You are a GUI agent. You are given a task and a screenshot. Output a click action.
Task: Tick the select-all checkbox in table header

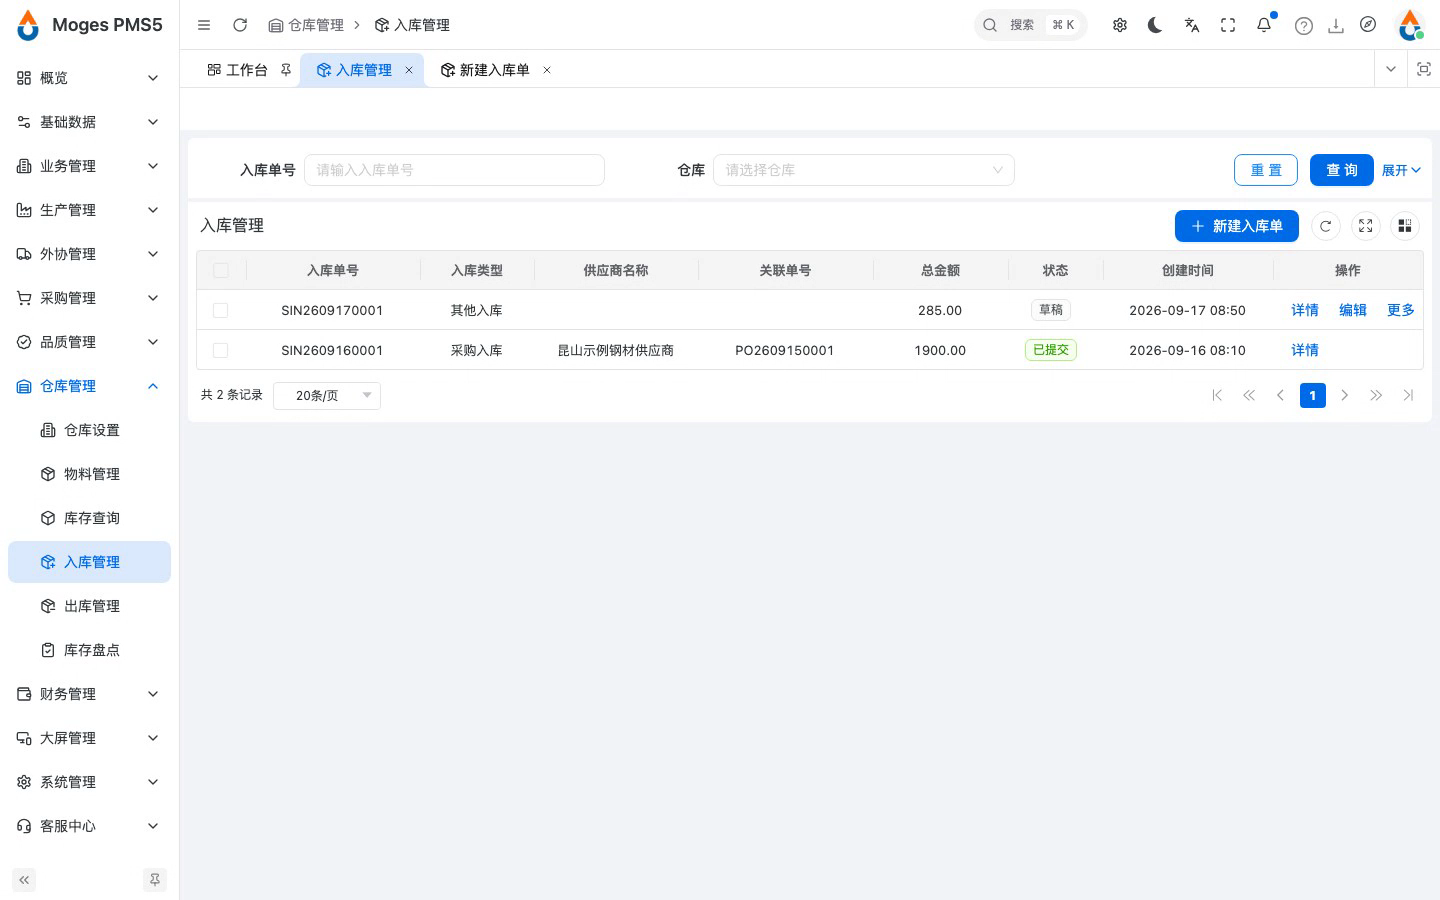point(221,270)
